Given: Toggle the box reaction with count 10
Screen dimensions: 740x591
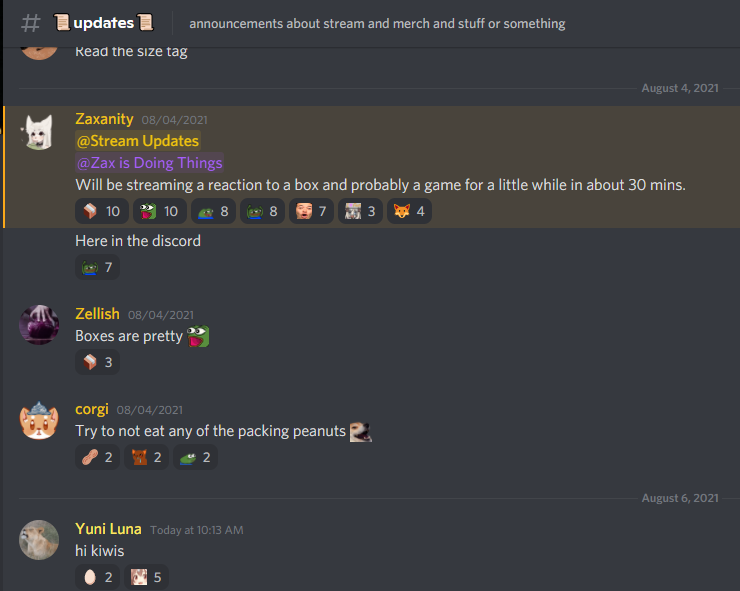Looking at the screenshot, I should pyautogui.click(x=101, y=211).
